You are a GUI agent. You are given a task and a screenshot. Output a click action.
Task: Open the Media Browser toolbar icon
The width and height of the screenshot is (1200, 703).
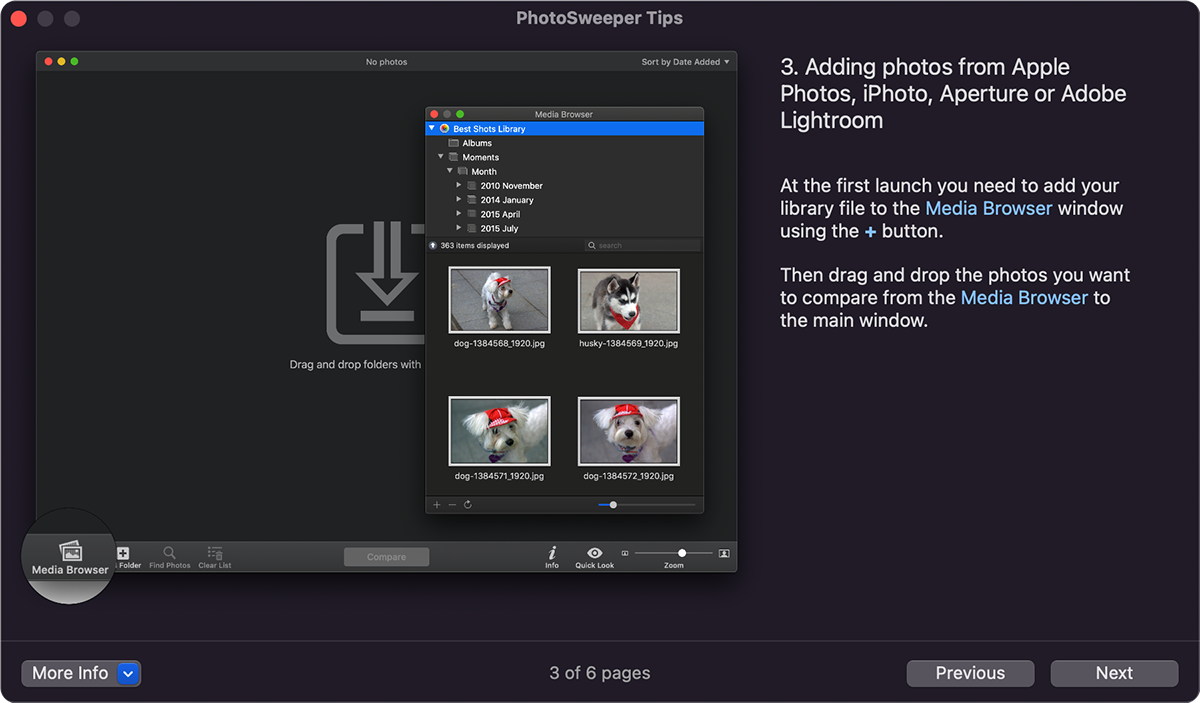point(69,552)
